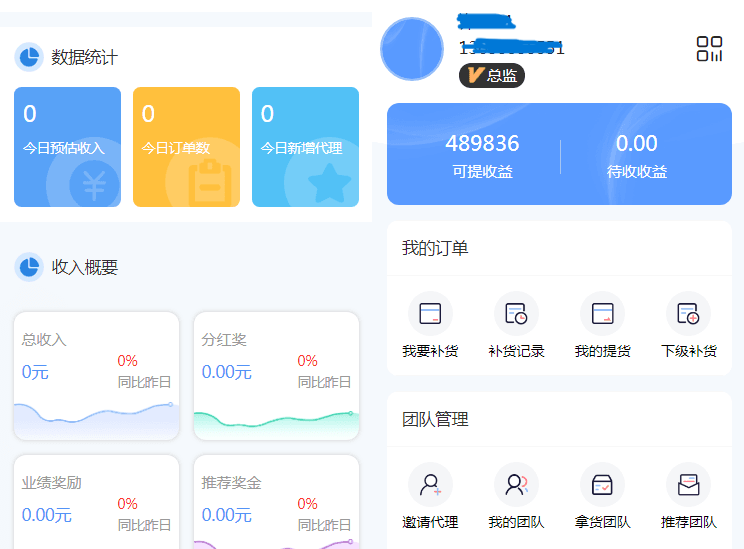The image size is (744, 549).
Task: Open the 我要补货 restock icon
Action: [x=430, y=314]
